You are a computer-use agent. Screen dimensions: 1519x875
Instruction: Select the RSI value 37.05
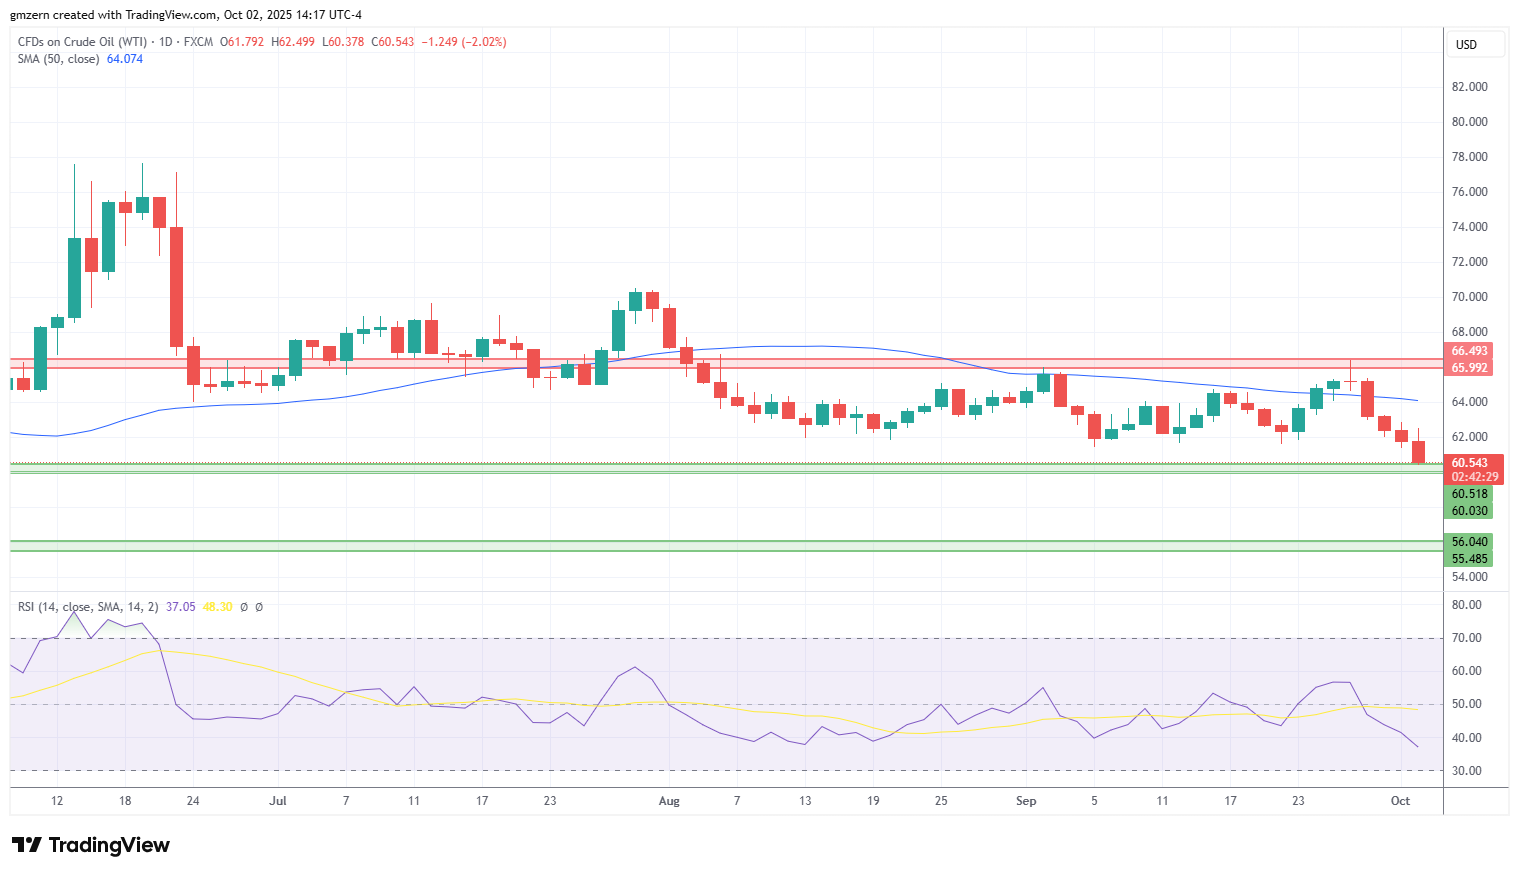pos(181,607)
